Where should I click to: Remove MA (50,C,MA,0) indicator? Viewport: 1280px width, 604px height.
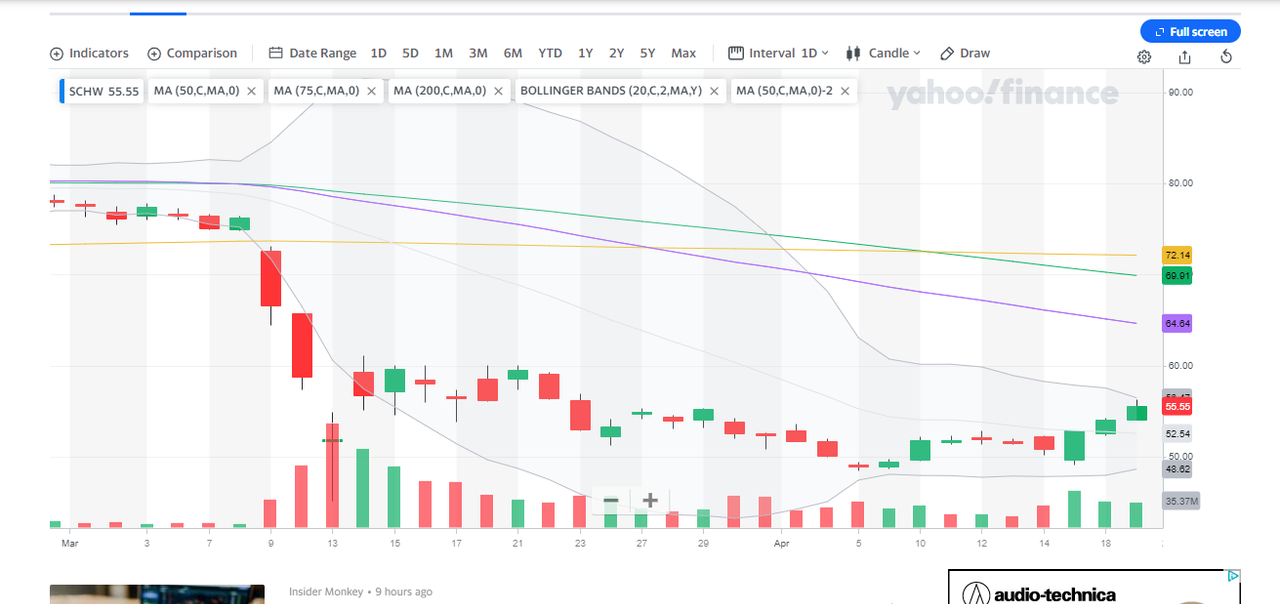pos(251,91)
